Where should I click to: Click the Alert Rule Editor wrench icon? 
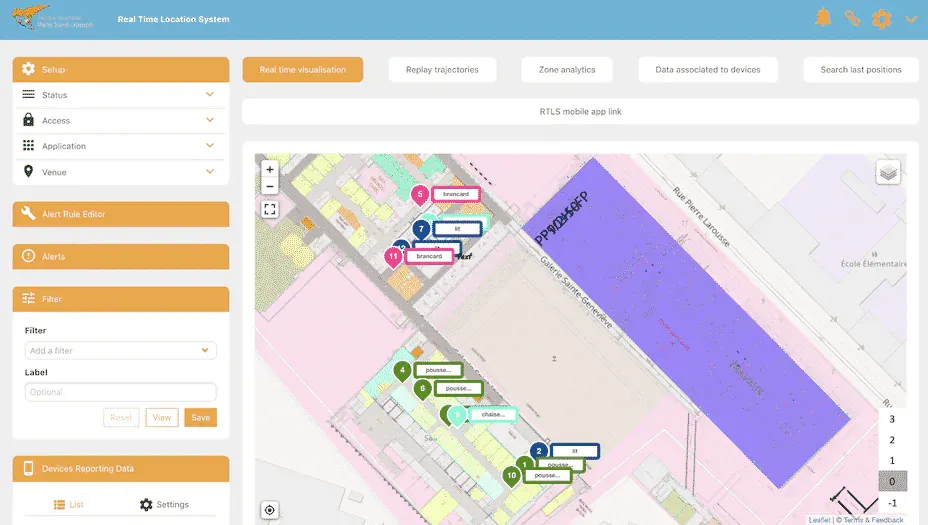pos(28,213)
